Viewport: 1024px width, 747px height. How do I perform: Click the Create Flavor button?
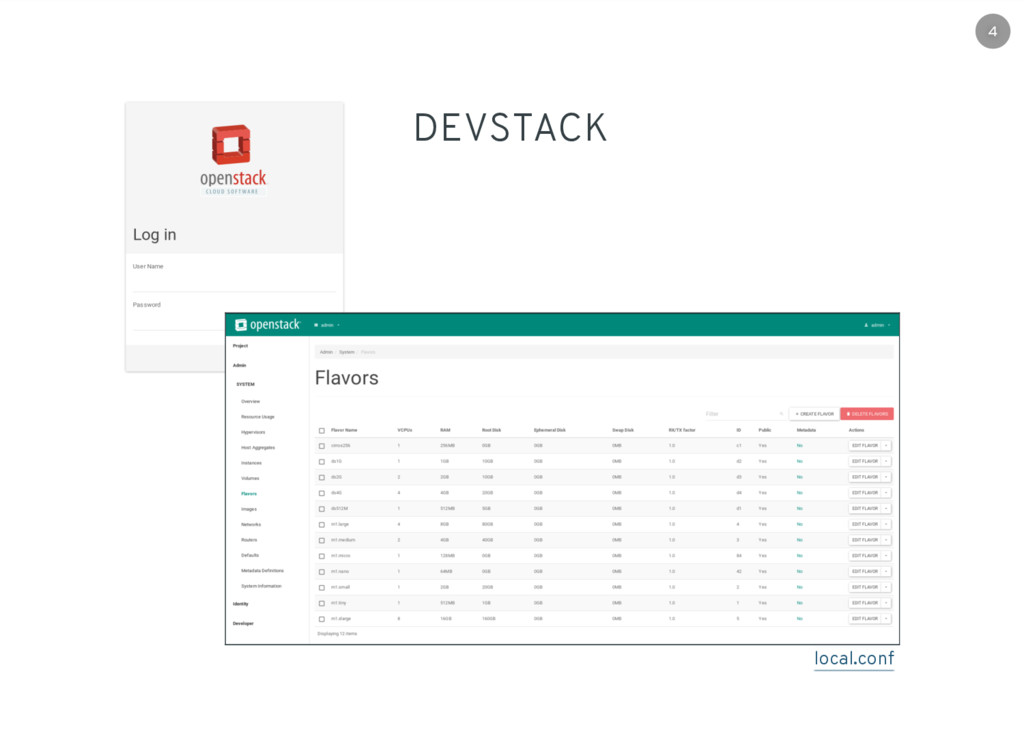814,414
